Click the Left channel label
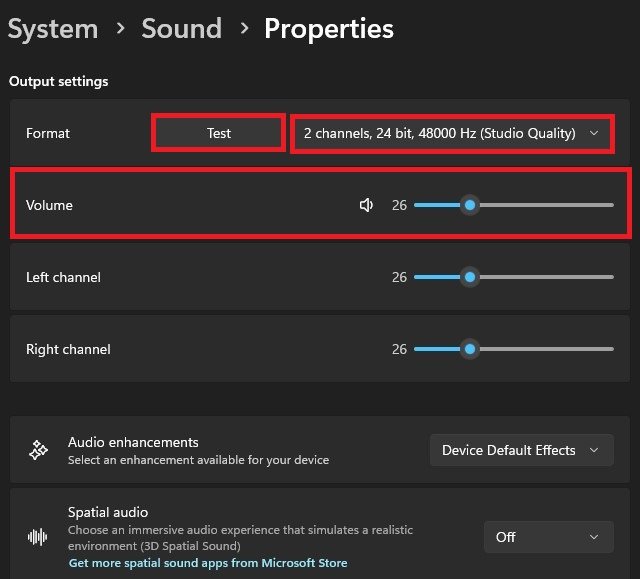Screen dimensions: 640x579 click(63, 277)
